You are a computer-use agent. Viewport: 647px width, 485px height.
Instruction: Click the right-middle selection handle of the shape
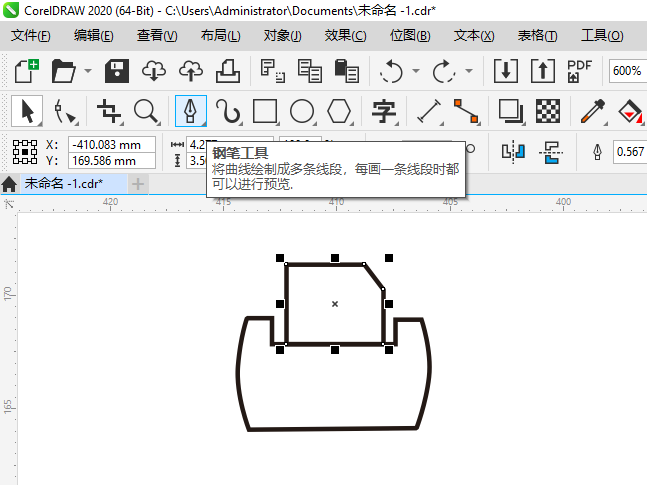coord(389,304)
